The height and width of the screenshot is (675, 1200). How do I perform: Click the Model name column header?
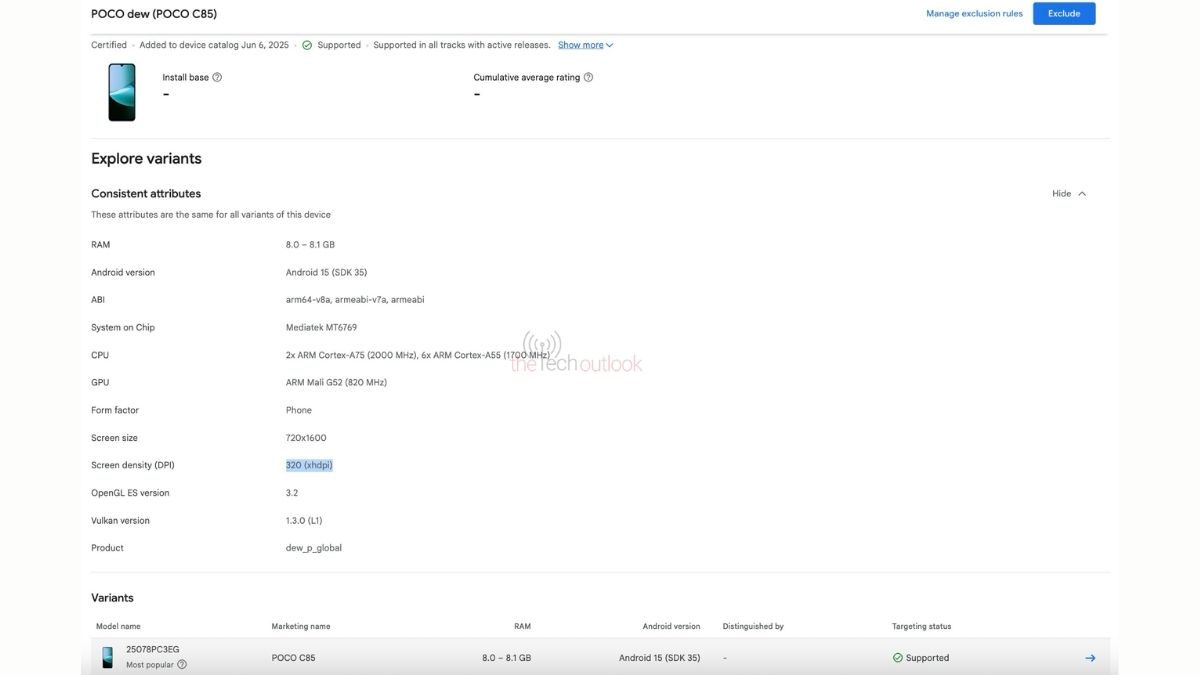(118, 626)
